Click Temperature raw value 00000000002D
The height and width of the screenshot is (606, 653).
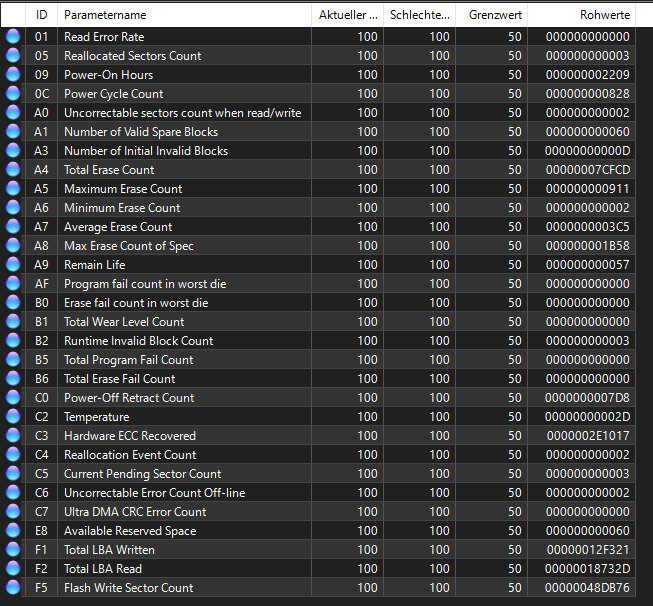[588, 416]
